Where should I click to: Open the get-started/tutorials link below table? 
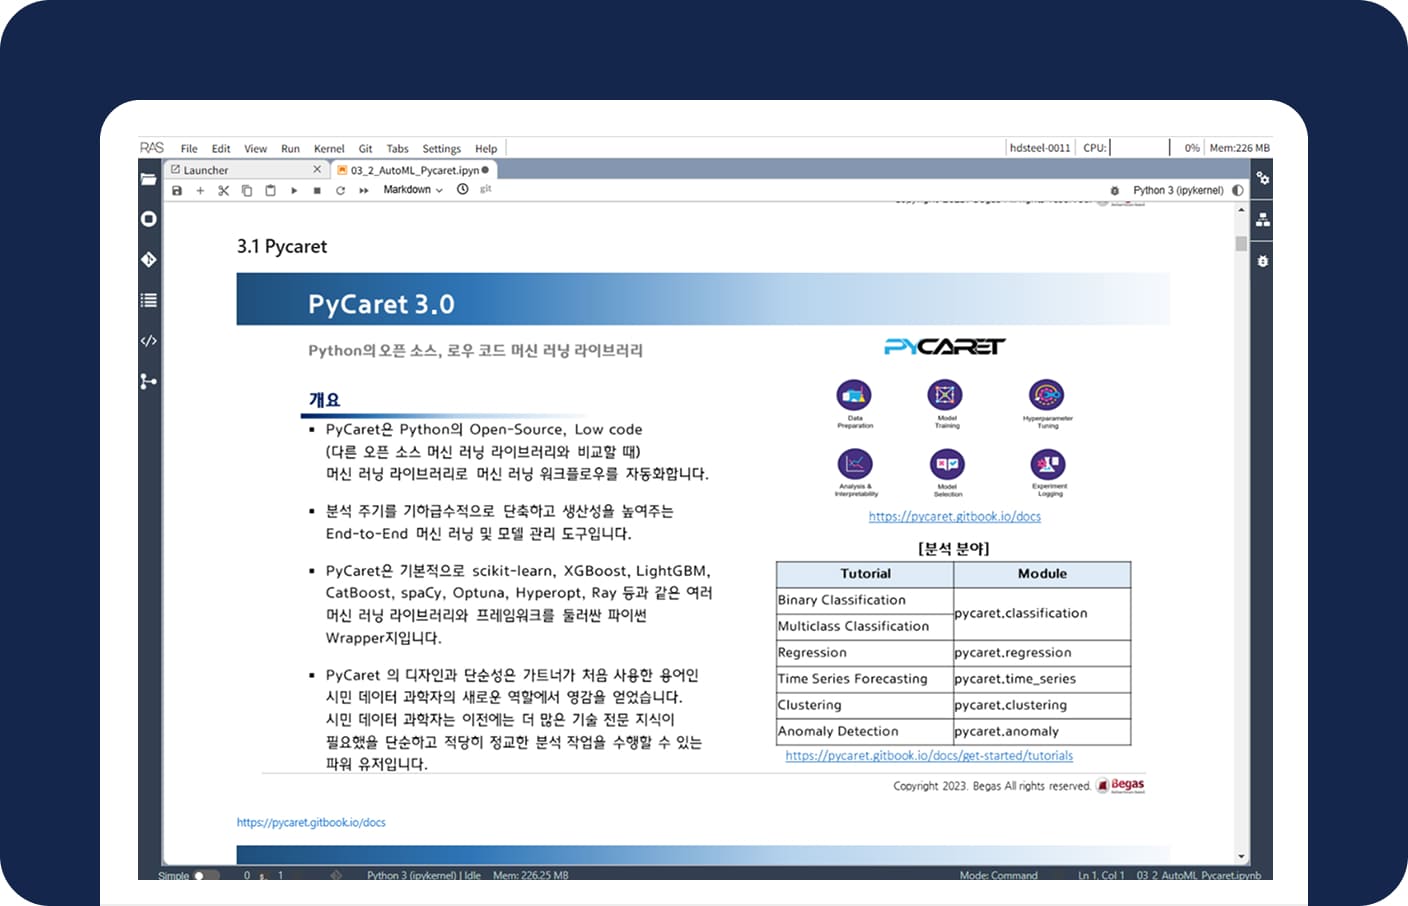pyautogui.click(x=929, y=755)
